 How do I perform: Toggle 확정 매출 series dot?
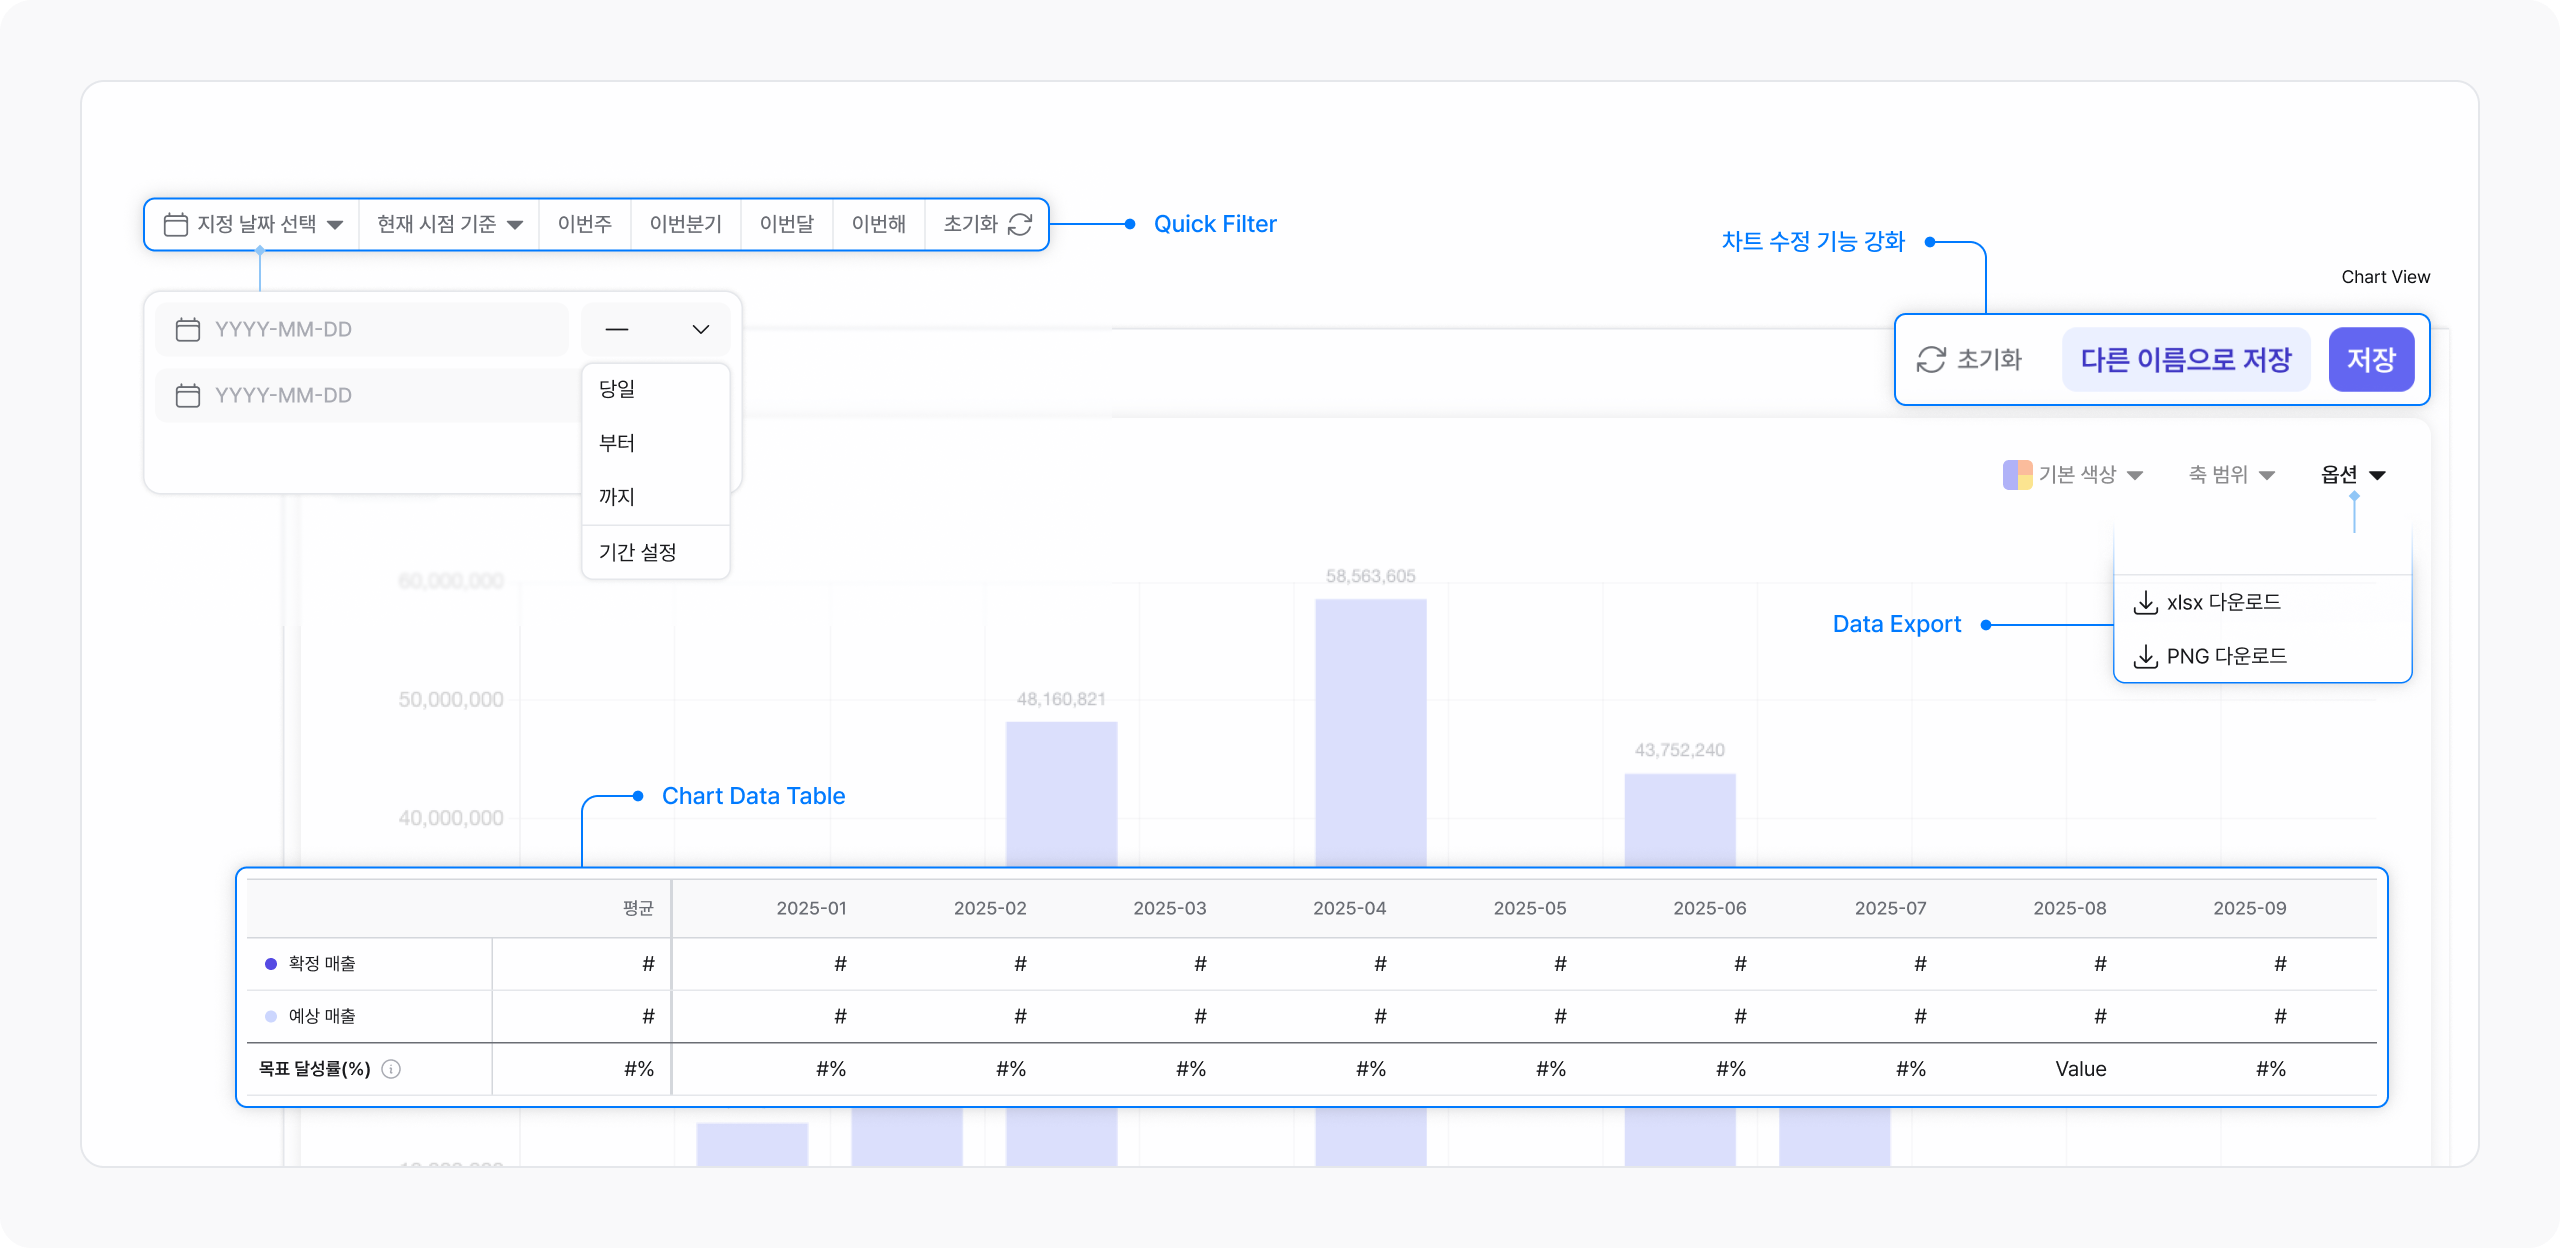[x=270, y=964]
